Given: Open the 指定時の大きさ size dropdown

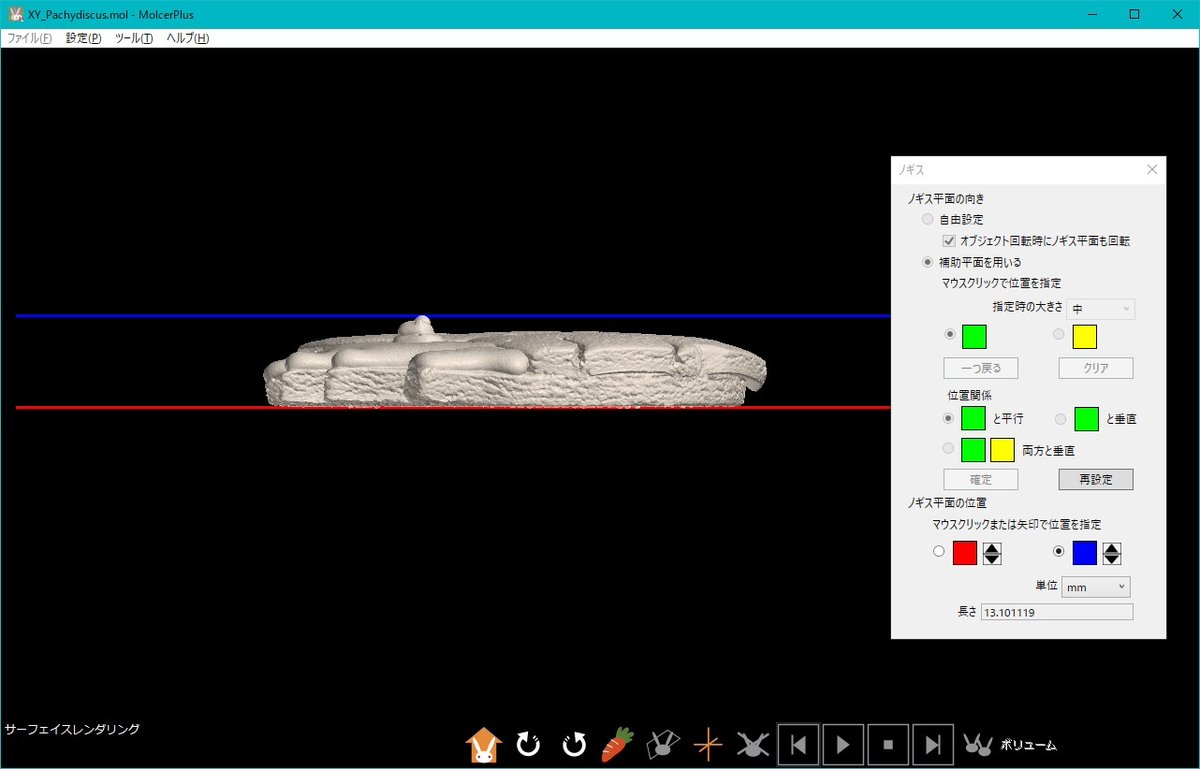Looking at the screenshot, I should (x=1101, y=309).
